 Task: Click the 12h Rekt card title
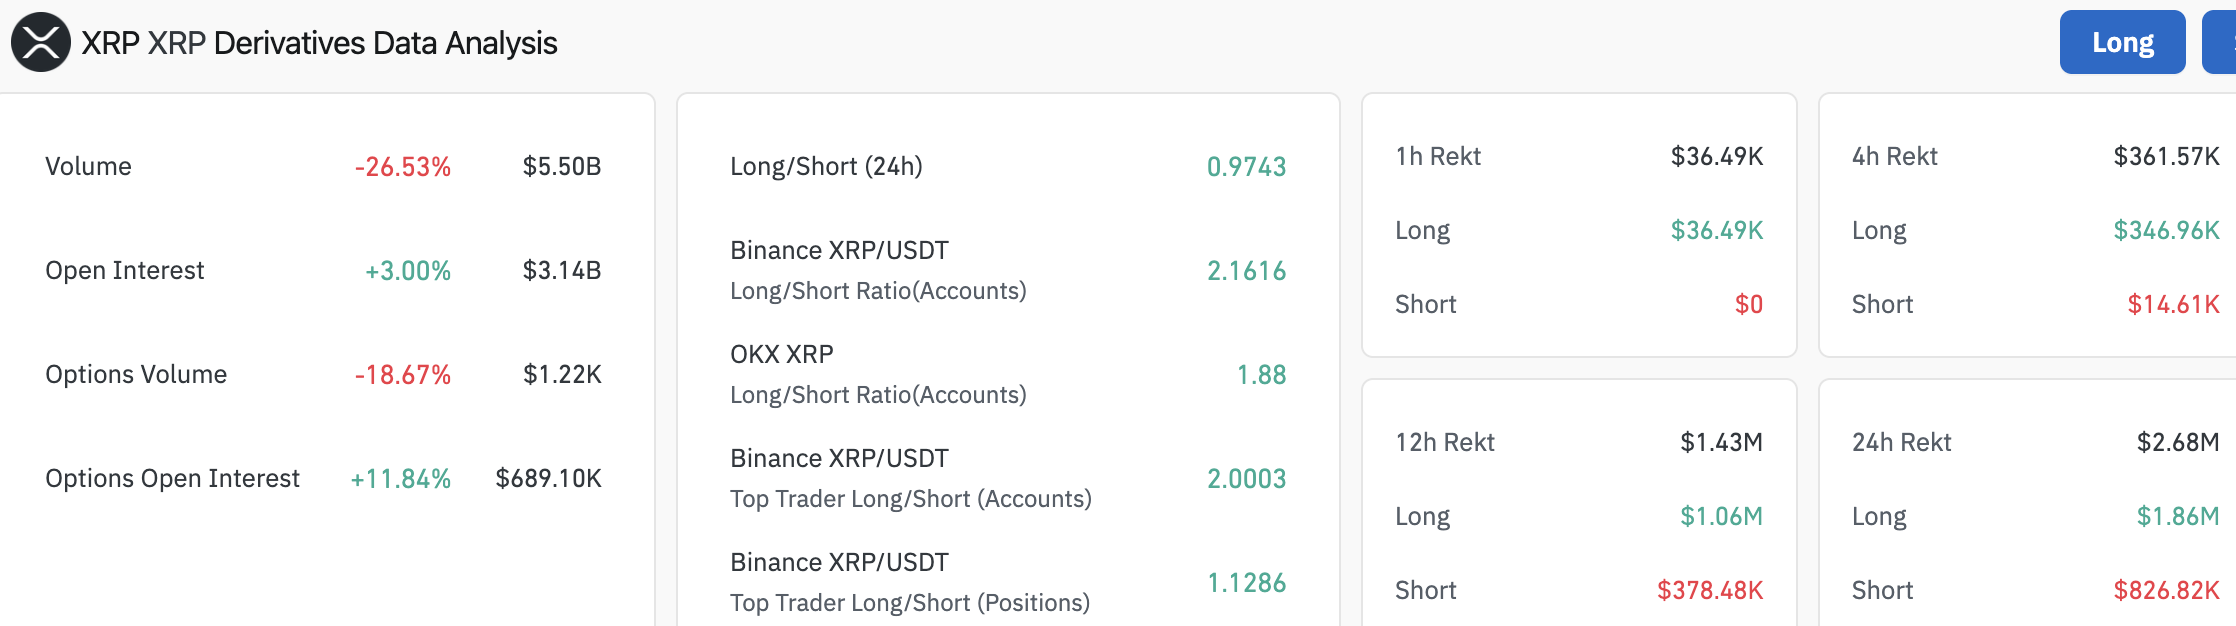click(1445, 442)
